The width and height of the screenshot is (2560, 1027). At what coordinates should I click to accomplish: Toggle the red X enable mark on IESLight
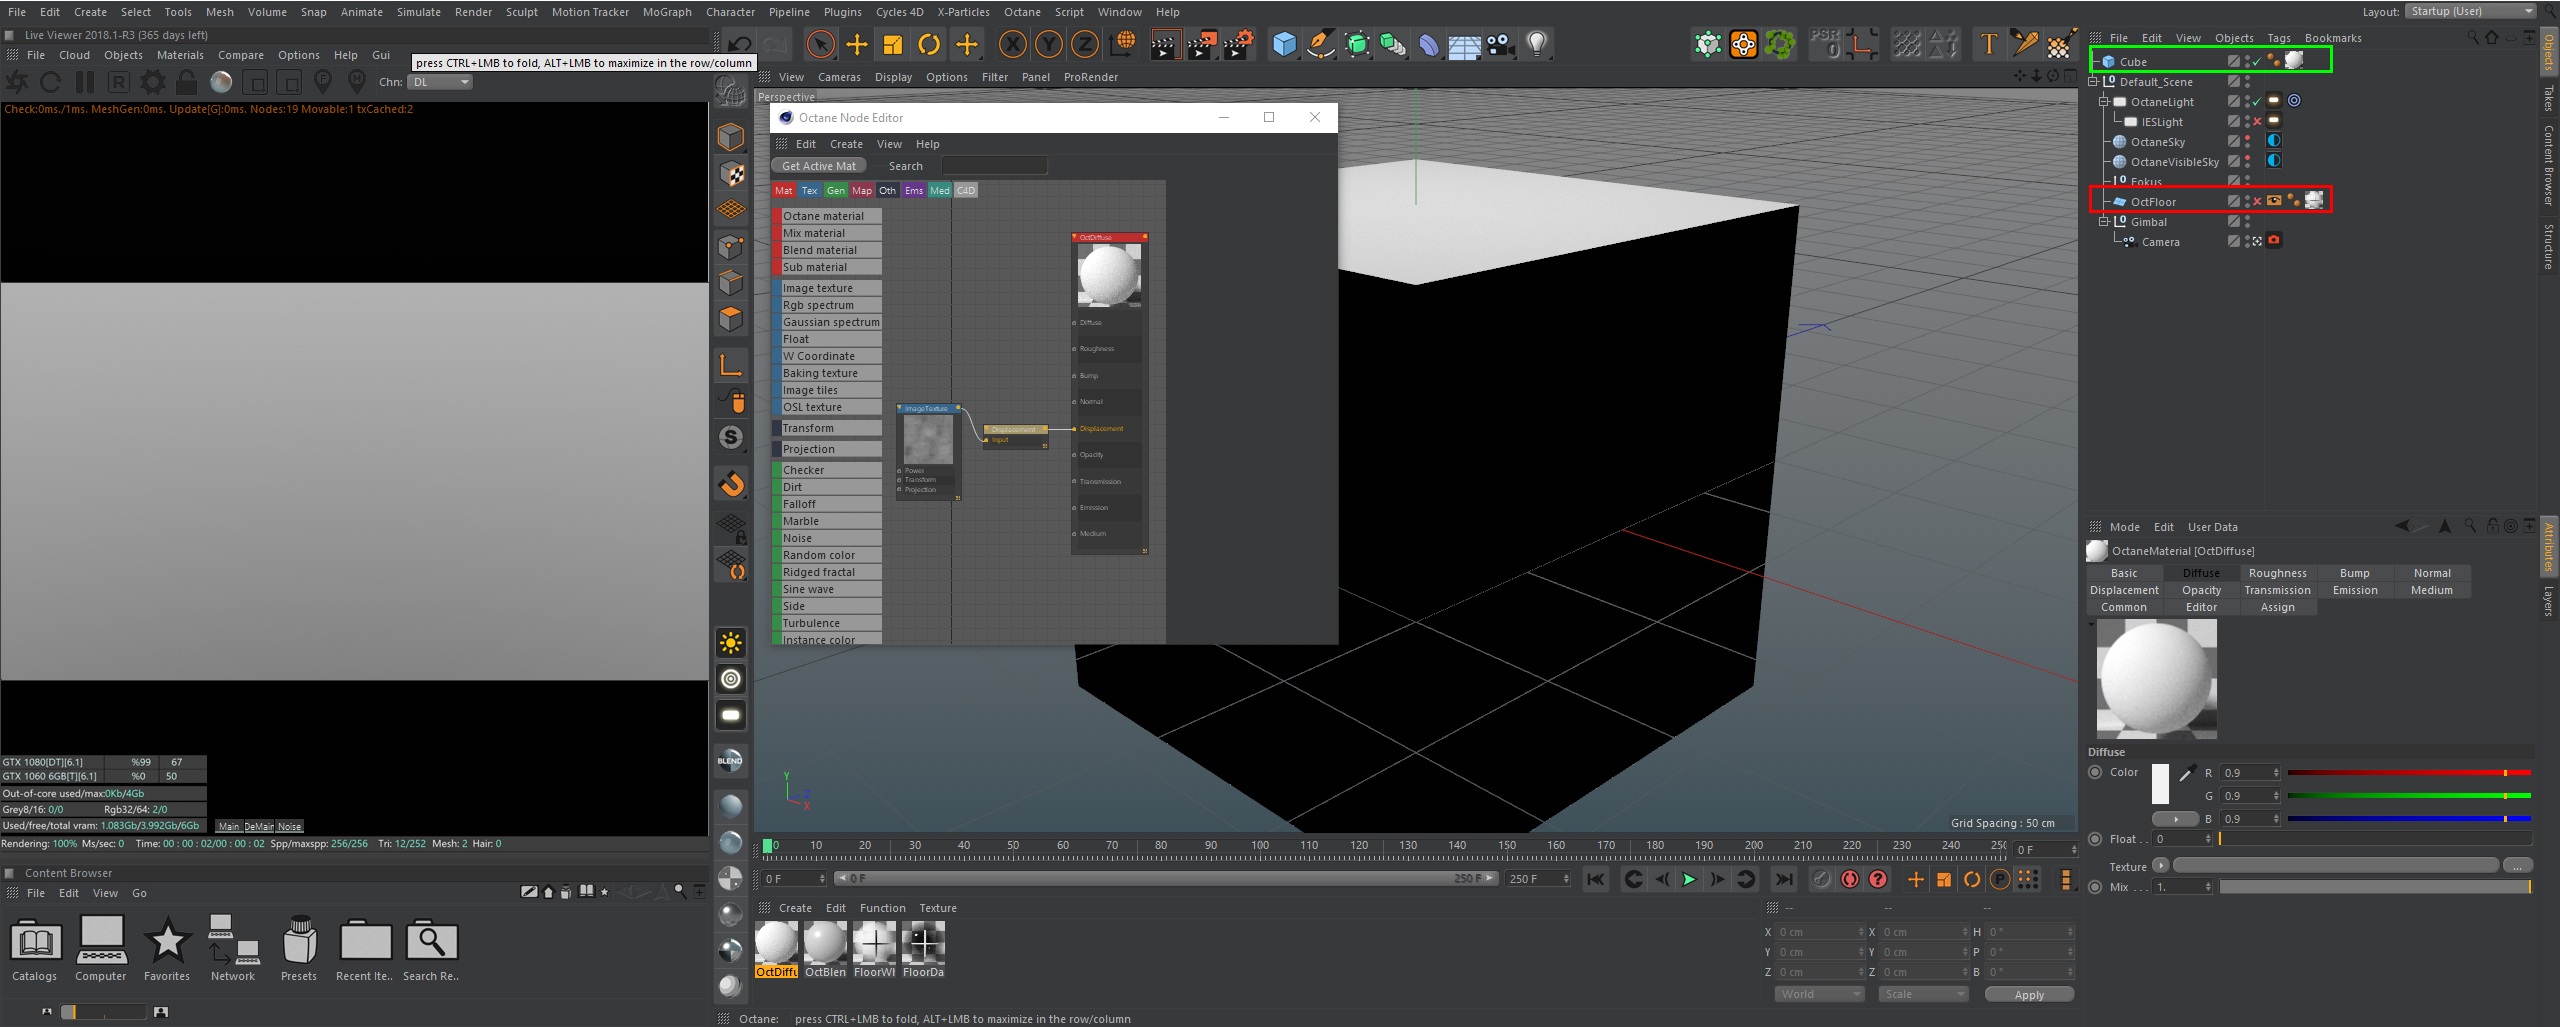(2257, 121)
